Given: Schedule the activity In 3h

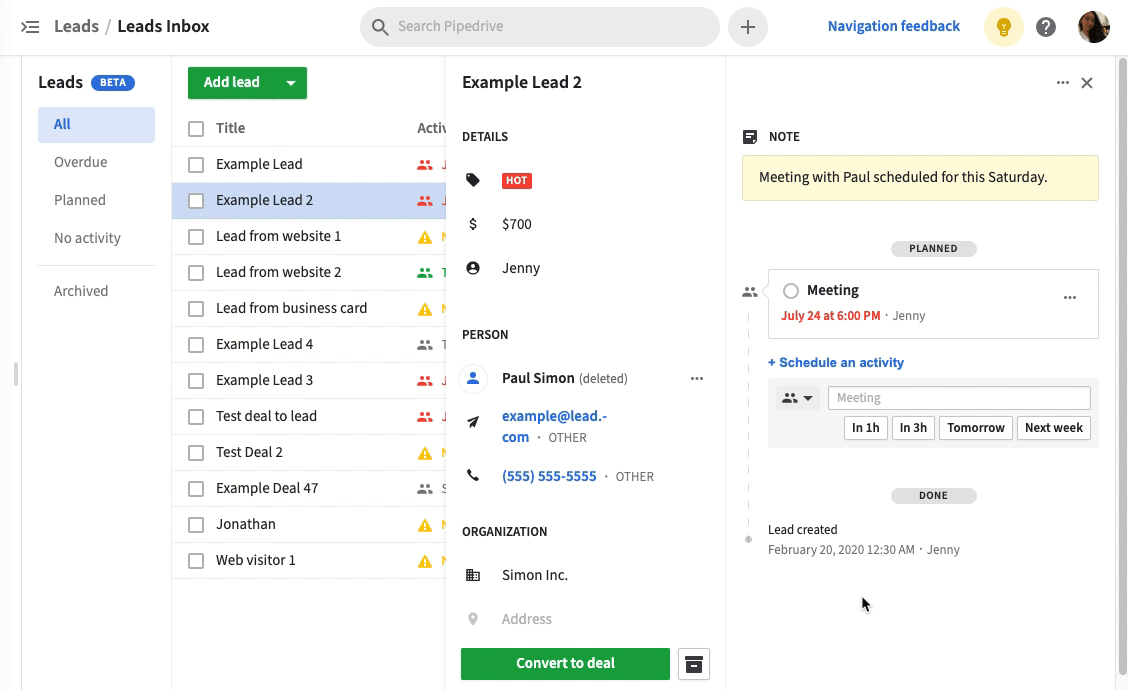Looking at the screenshot, I should pos(913,428).
